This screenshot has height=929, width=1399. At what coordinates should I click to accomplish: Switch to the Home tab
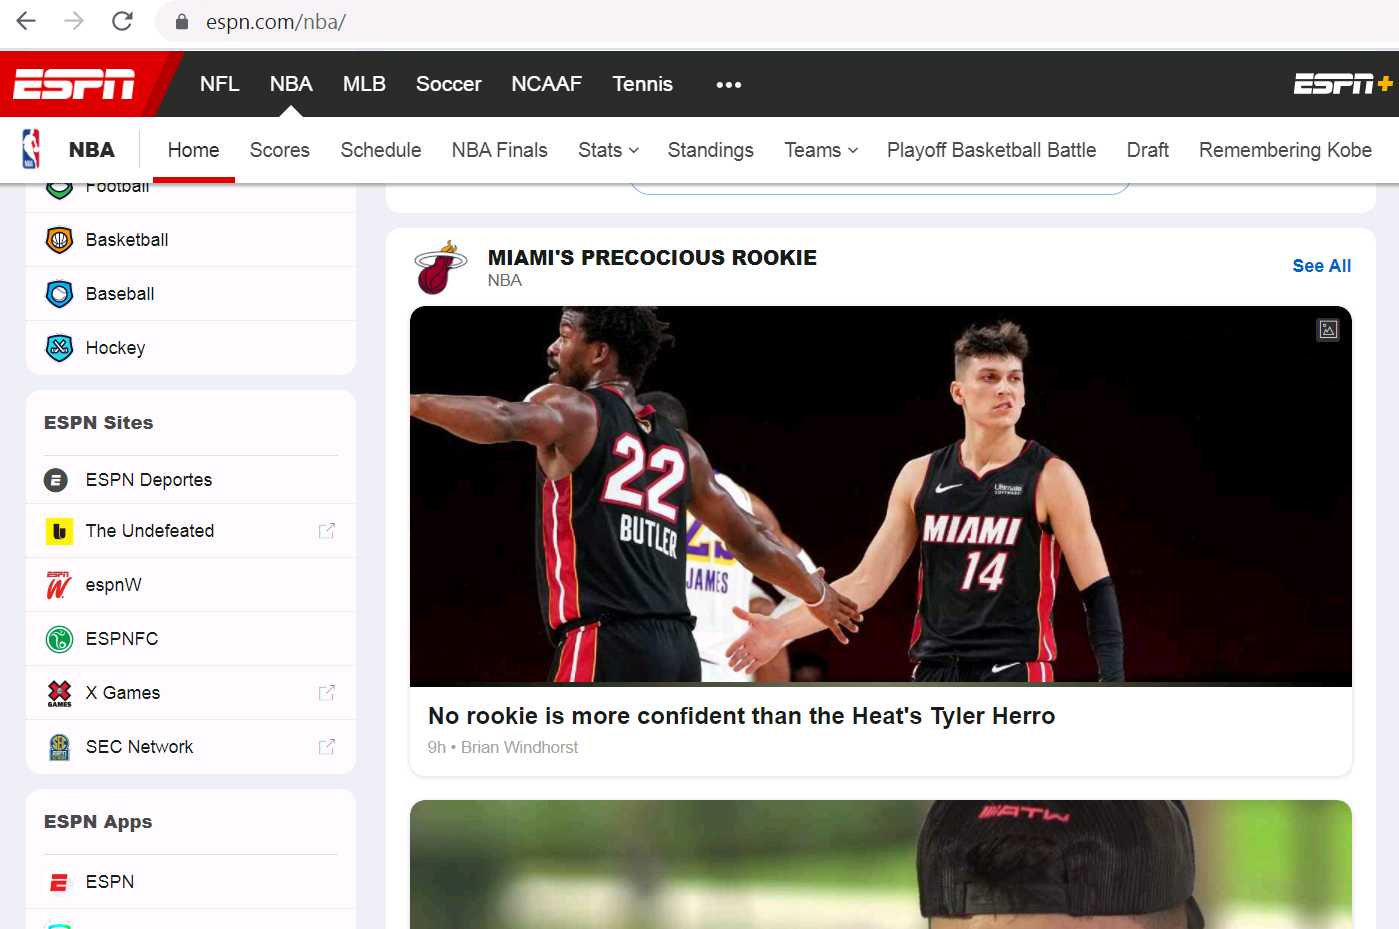[x=193, y=150]
